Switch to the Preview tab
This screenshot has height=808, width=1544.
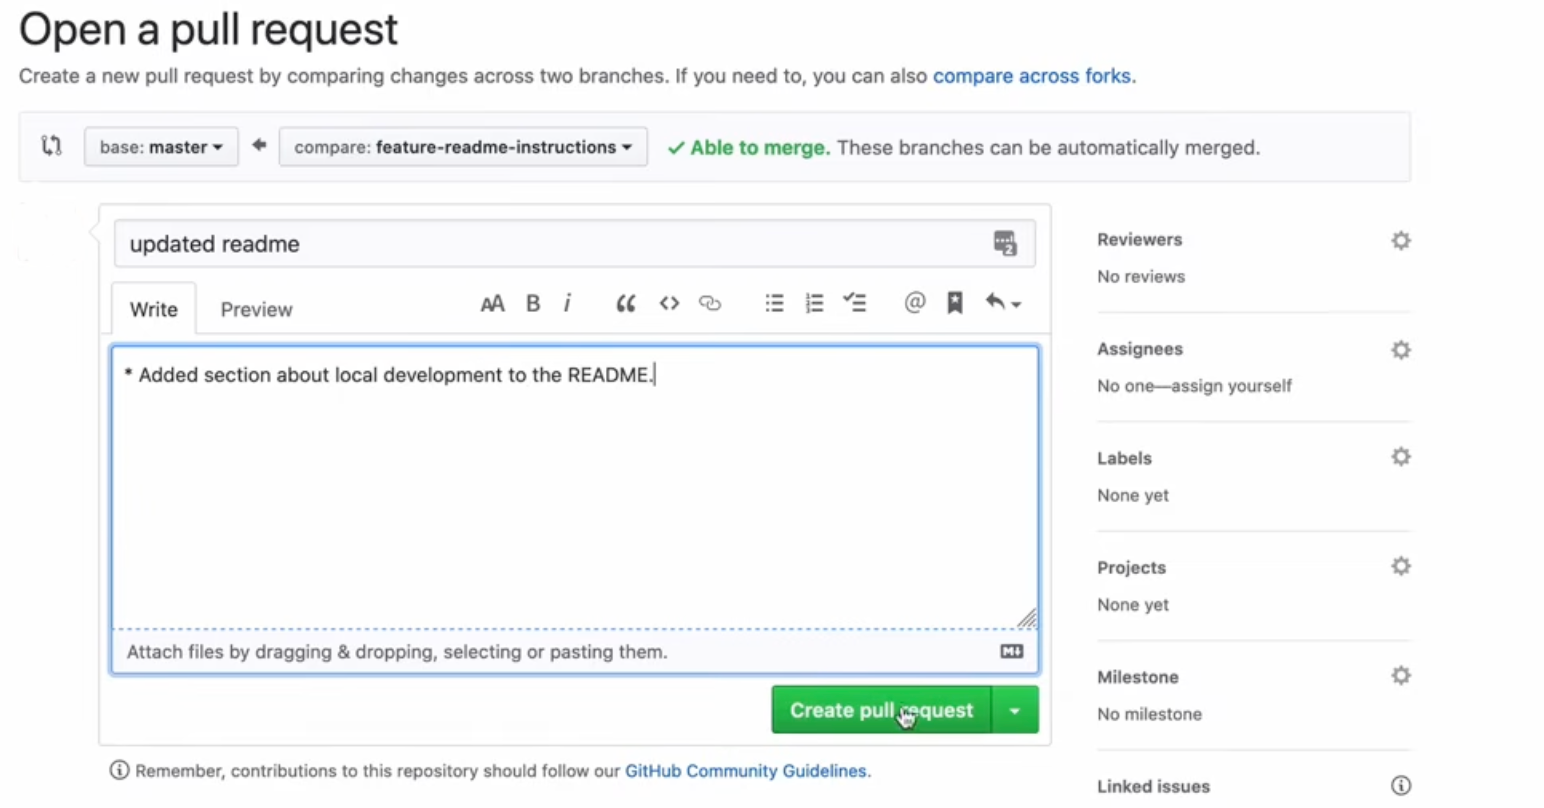click(x=256, y=310)
